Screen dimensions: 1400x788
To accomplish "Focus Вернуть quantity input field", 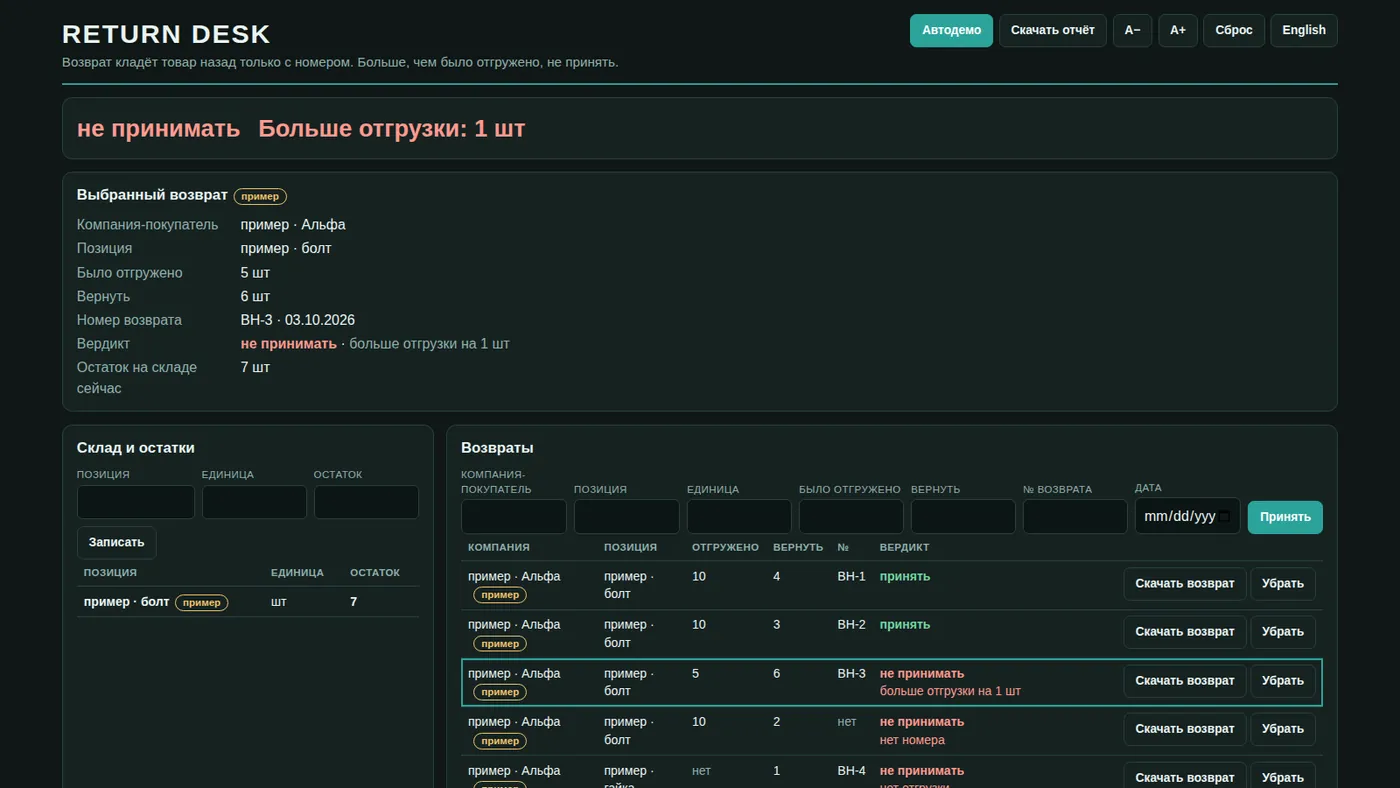I will [x=963, y=517].
